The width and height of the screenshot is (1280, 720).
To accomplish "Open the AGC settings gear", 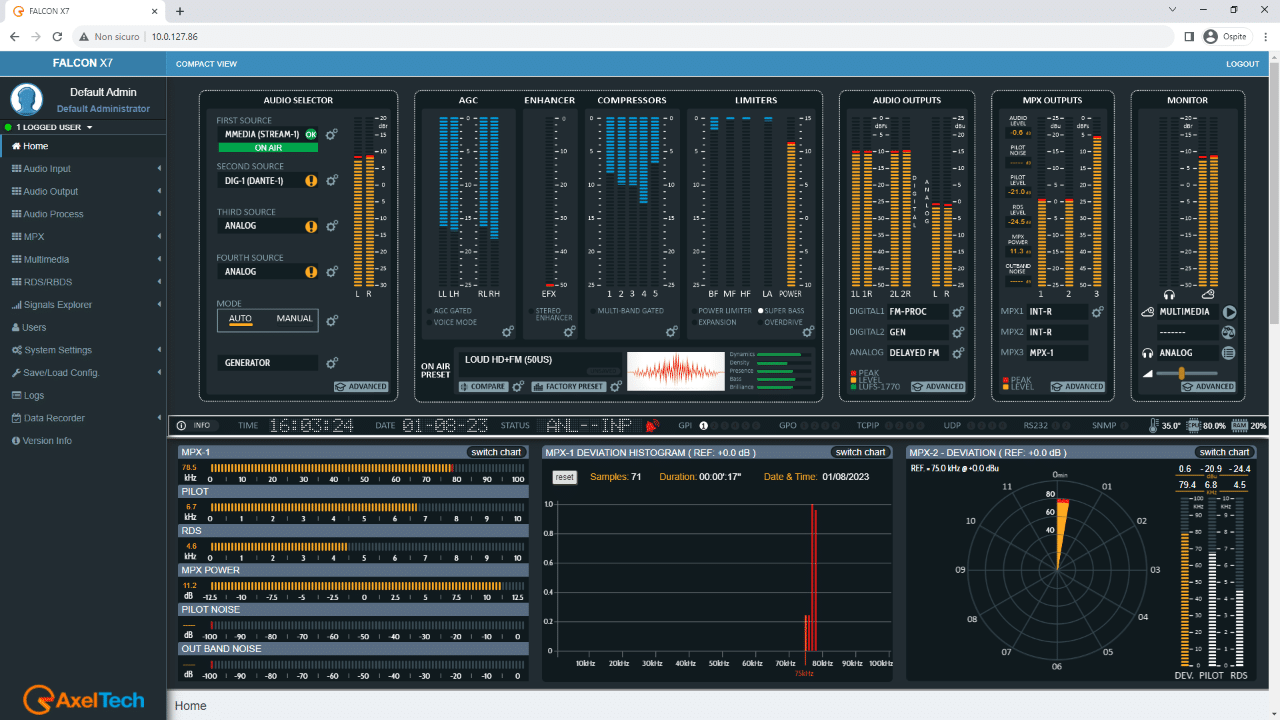I will pos(508,331).
